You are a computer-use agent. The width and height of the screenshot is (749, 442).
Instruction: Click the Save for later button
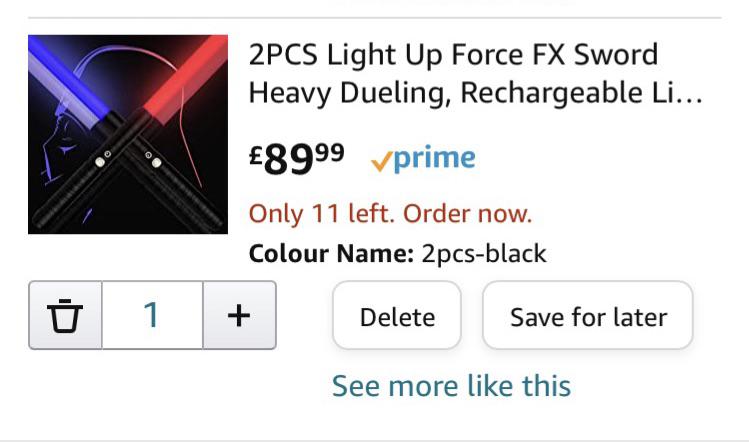point(588,315)
